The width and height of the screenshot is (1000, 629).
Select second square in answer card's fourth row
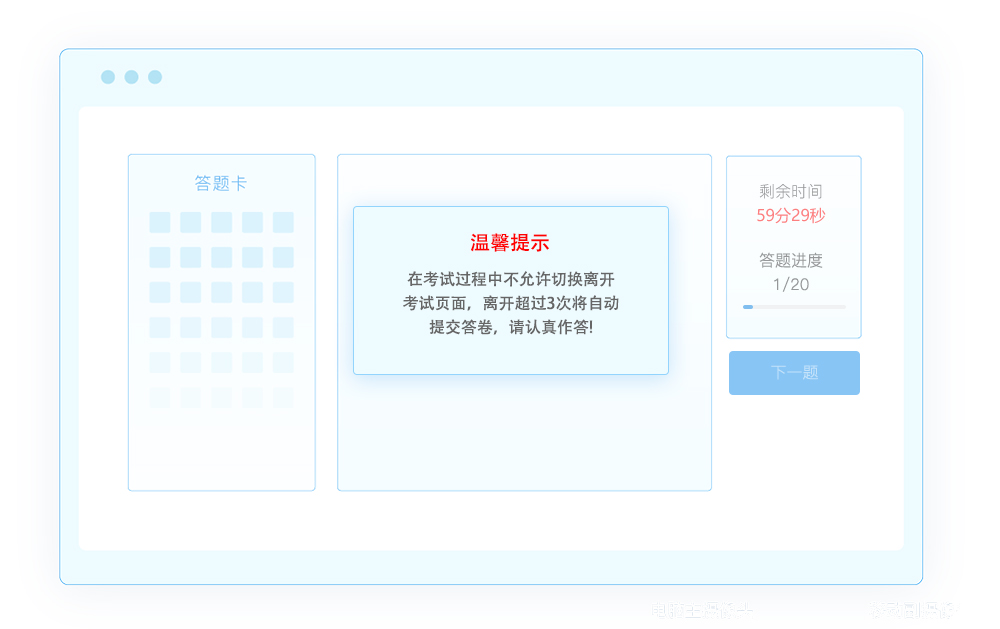191,327
